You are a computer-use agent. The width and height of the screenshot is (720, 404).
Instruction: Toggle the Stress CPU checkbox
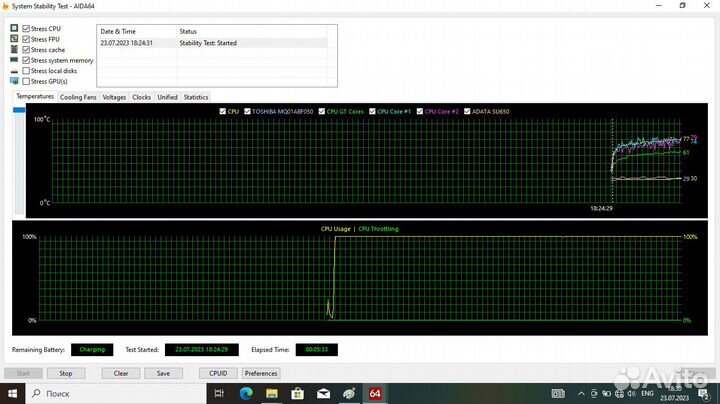[26, 28]
